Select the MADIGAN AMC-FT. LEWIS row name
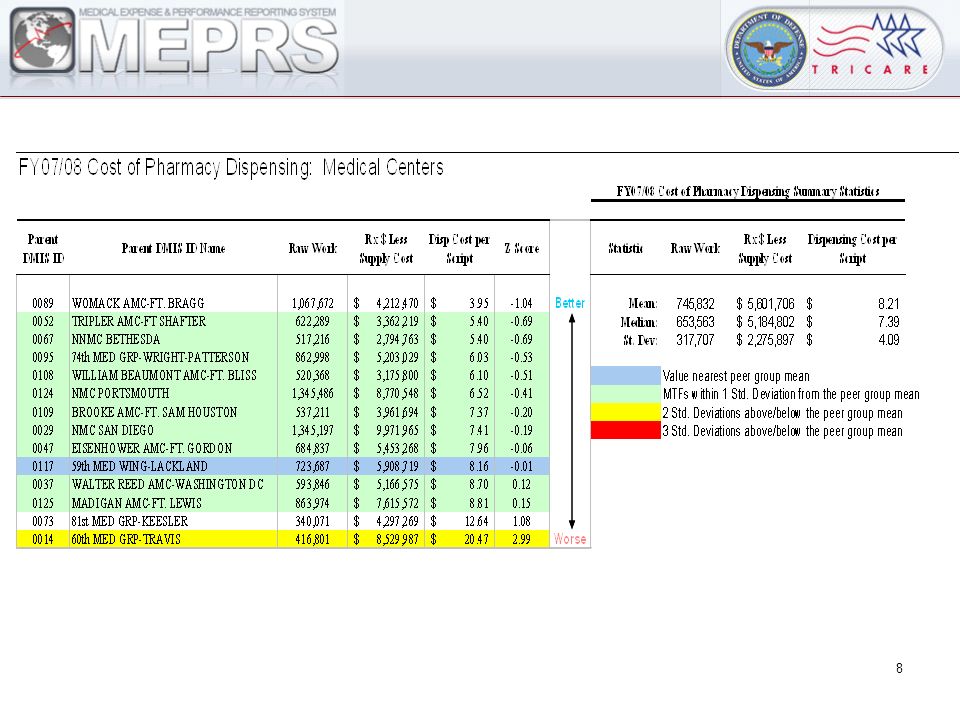The width and height of the screenshot is (960, 720). 137,503
